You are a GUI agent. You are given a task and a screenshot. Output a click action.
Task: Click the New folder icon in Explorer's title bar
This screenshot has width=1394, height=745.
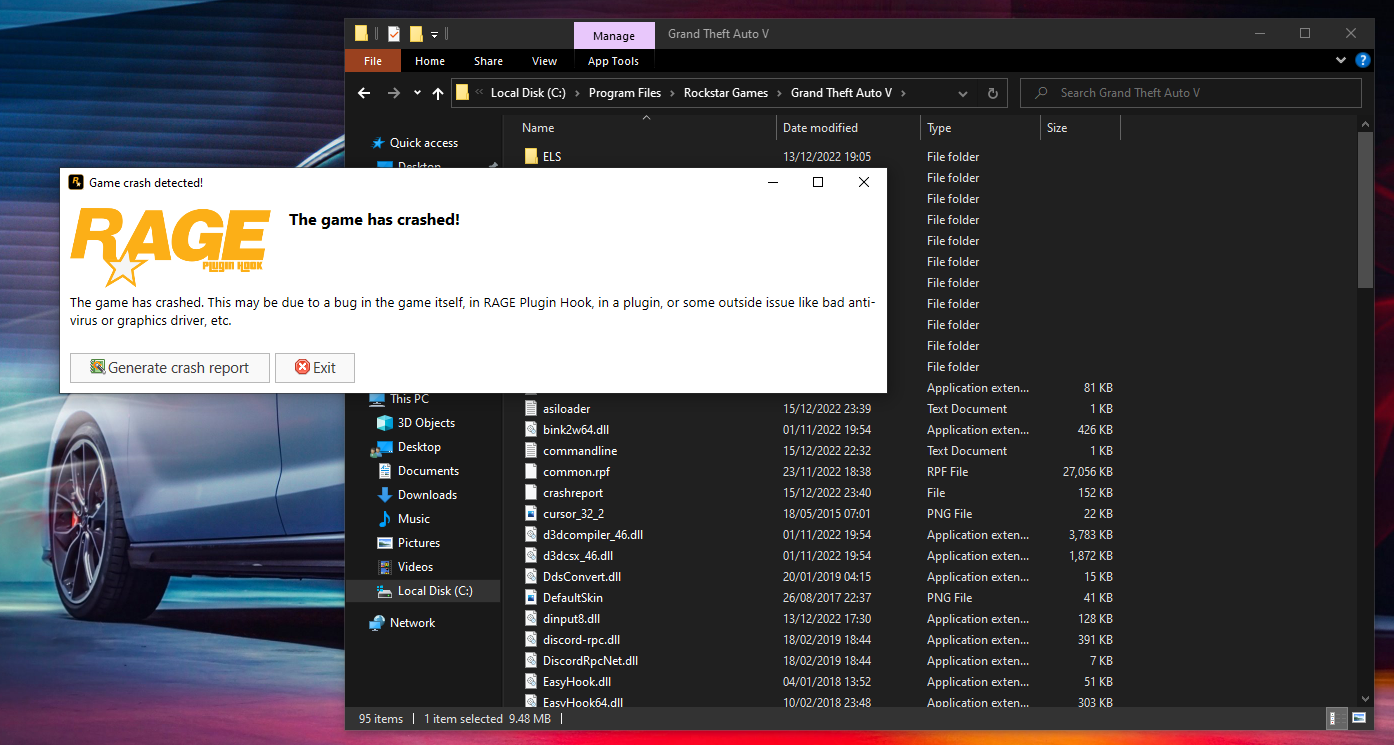pos(416,34)
